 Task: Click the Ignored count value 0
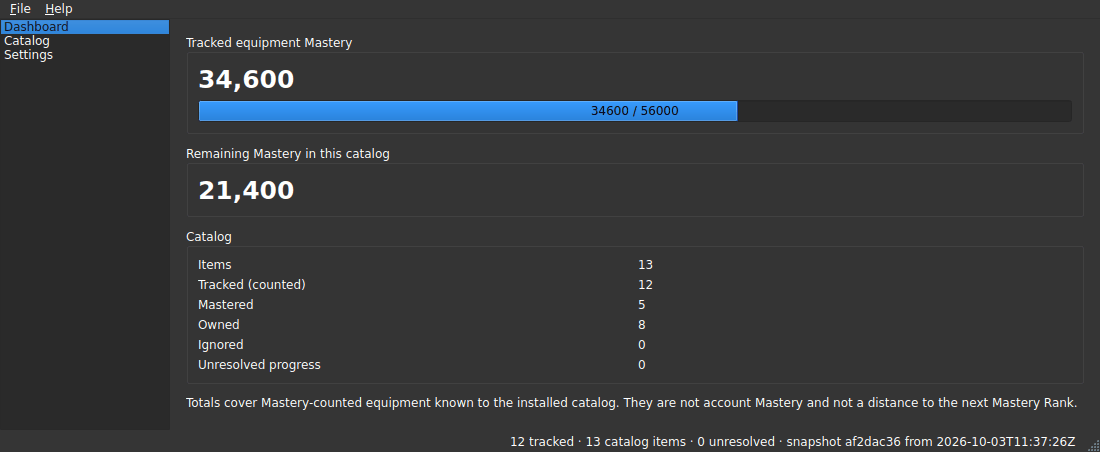click(642, 345)
